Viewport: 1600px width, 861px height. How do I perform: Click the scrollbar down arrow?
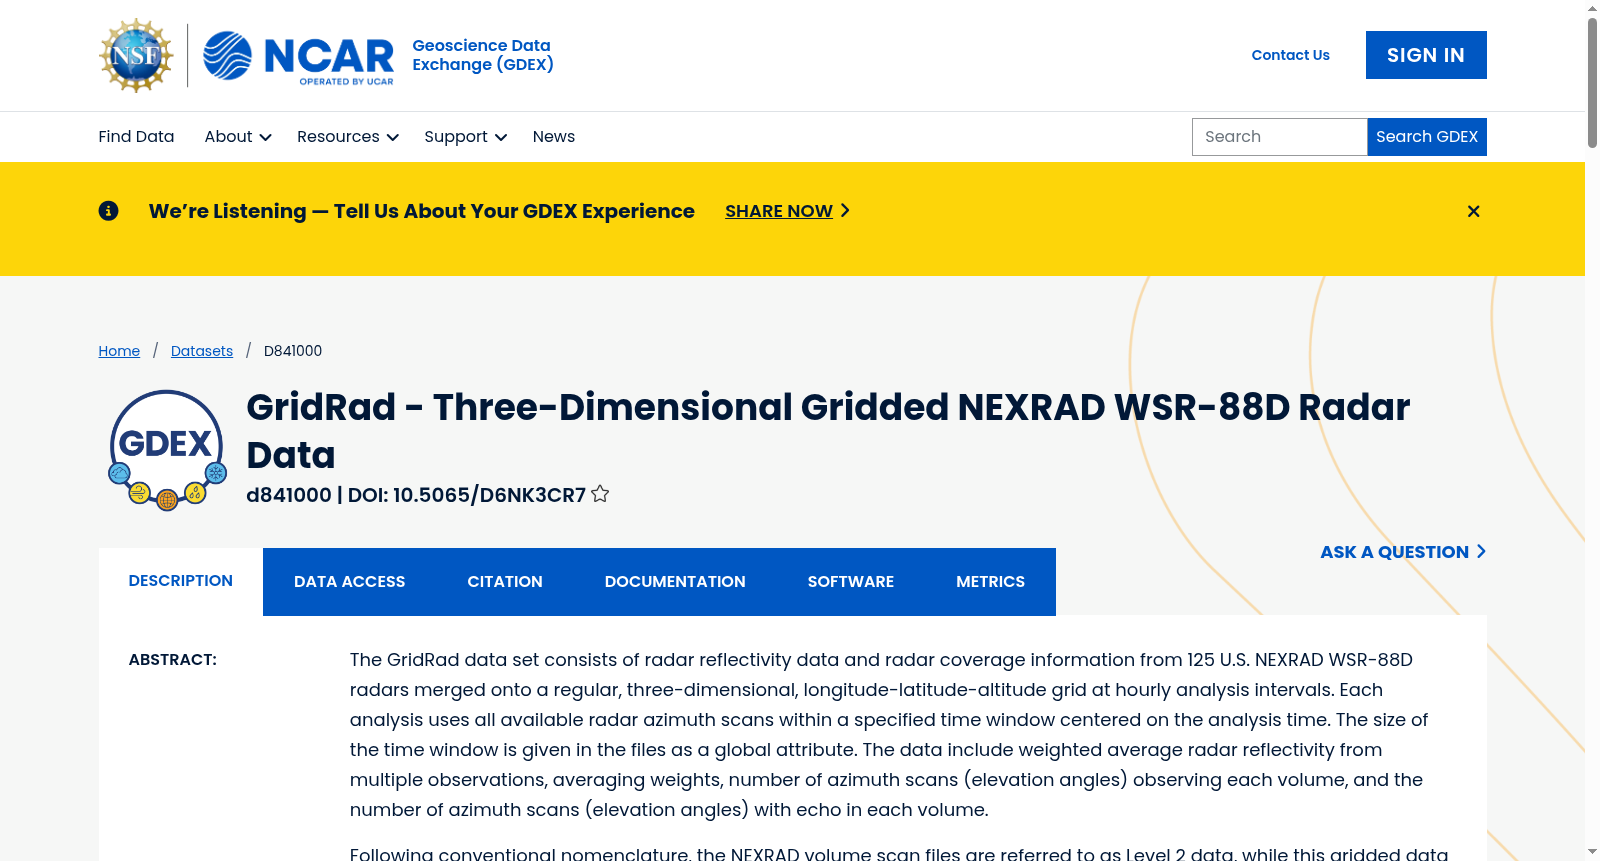[x=1592, y=852]
